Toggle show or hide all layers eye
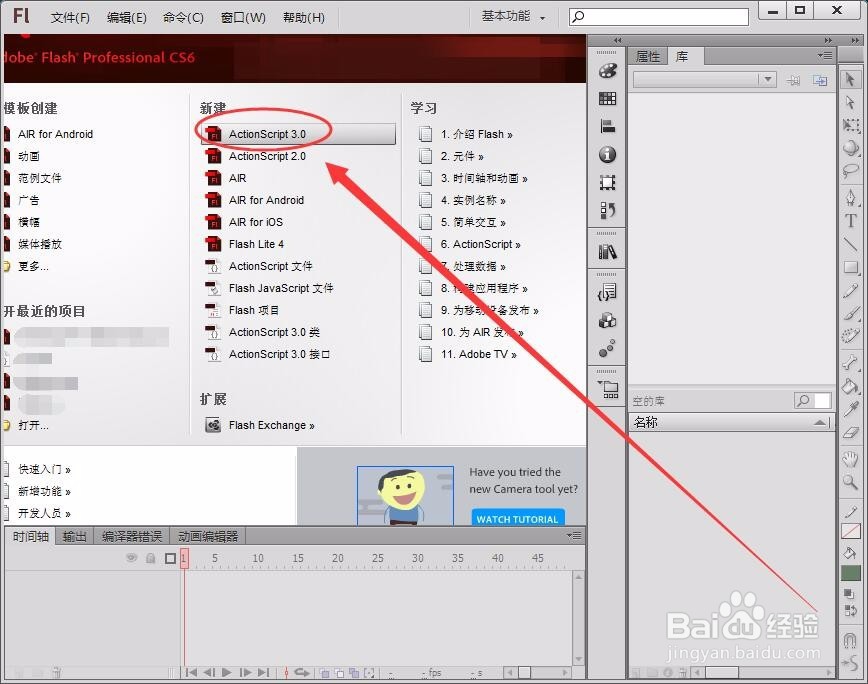This screenshot has width=868, height=684. pos(131,558)
